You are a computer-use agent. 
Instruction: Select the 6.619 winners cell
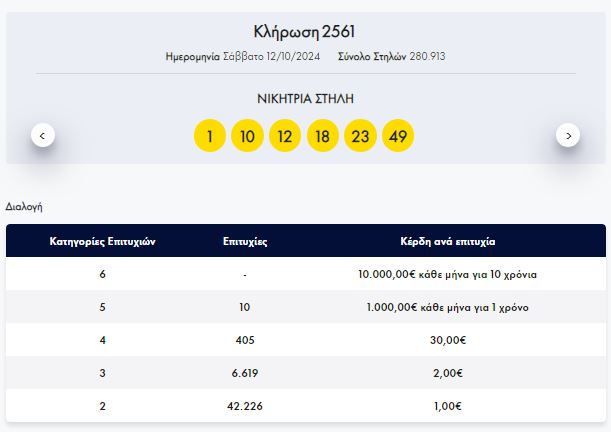click(245, 373)
